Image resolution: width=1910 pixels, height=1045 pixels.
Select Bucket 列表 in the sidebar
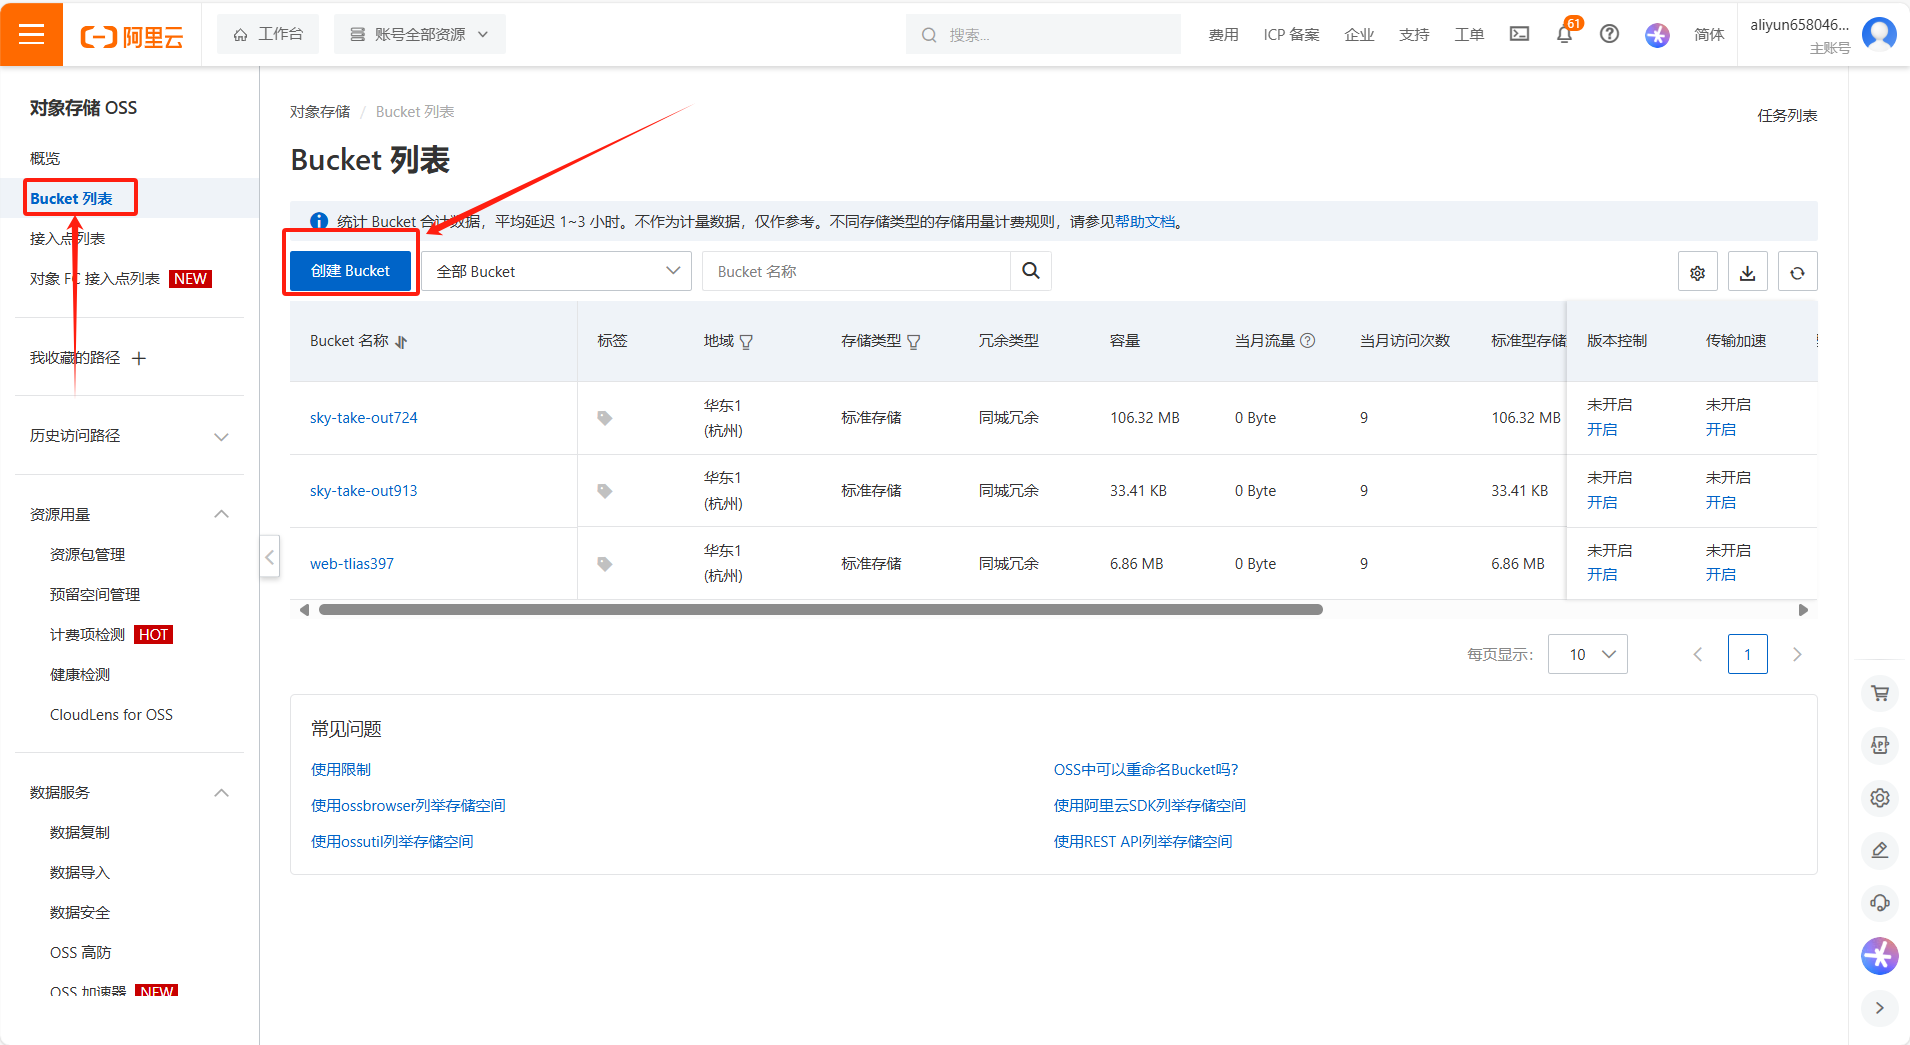pyautogui.click(x=71, y=198)
